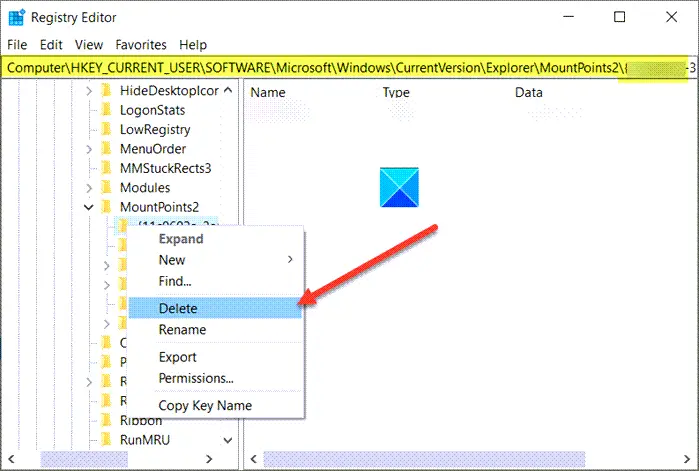Click the LowRegistry folder icon
The height and width of the screenshot is (471, 699).
[x=107, y=130]
